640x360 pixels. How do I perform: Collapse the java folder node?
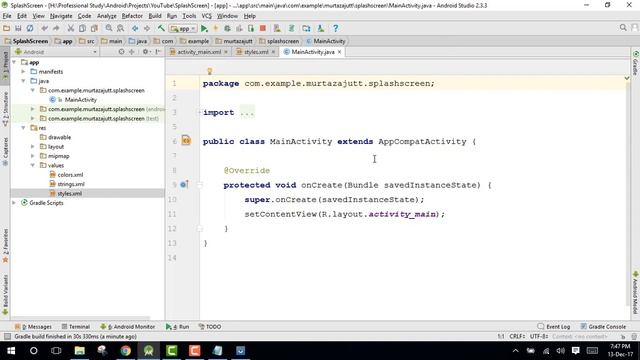pyautogui.click(x=24, y=81)
